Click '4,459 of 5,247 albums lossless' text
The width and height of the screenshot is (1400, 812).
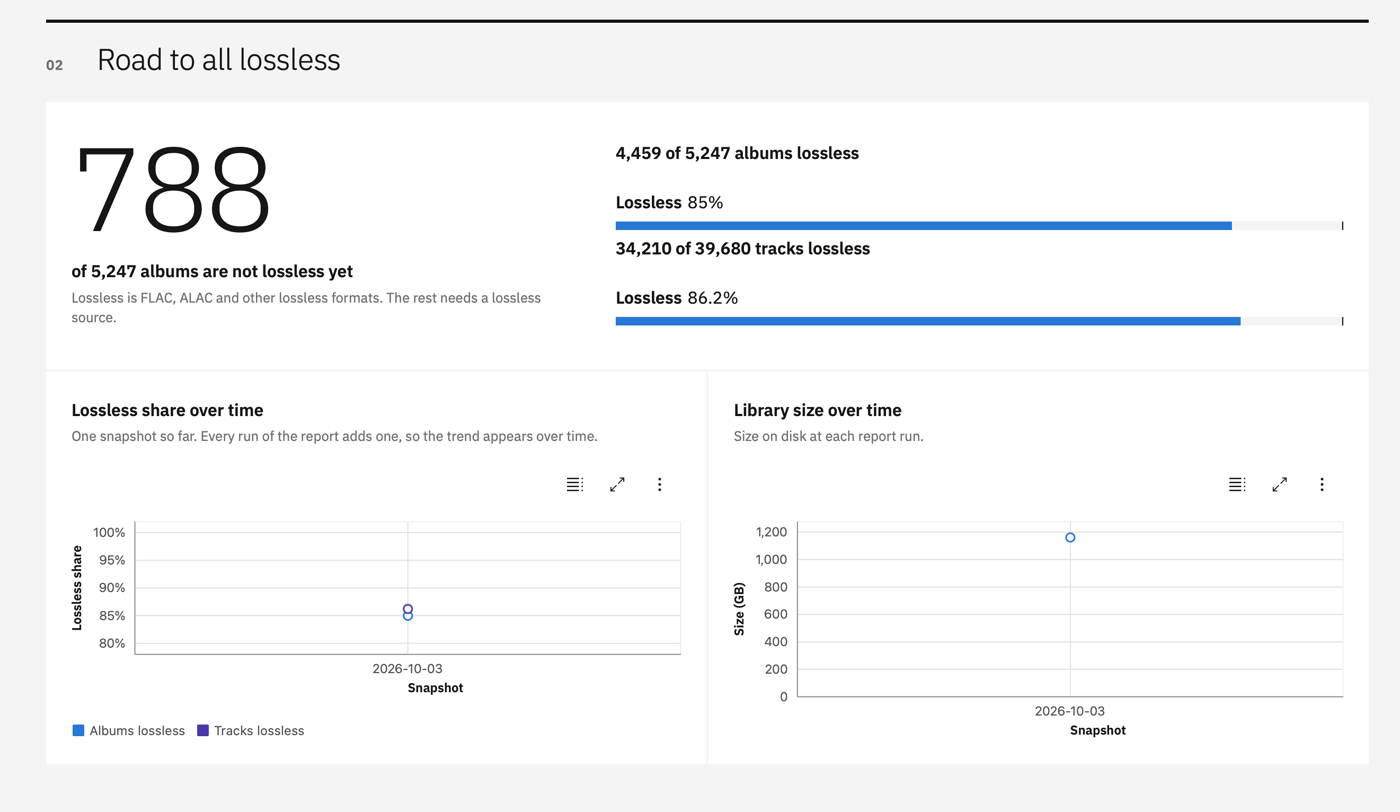click(x=737, y=153)
